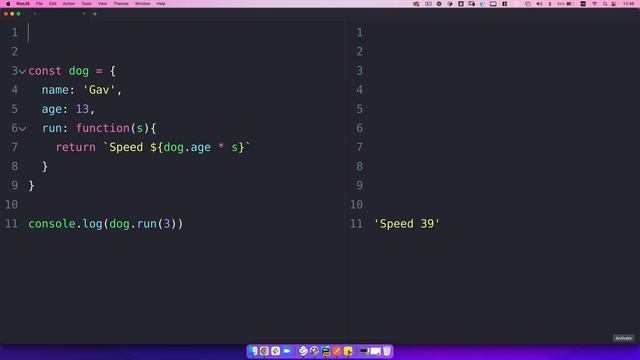
Task: Click the Bluetooth icon in the menu bar
Action: [549, 4]
